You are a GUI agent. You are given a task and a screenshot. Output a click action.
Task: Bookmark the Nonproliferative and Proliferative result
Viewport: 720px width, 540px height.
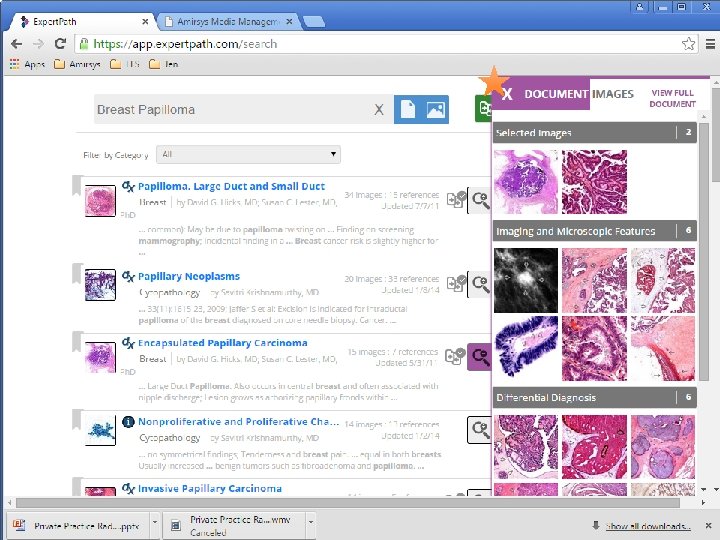pyautogui.click(x=77, y=420)
